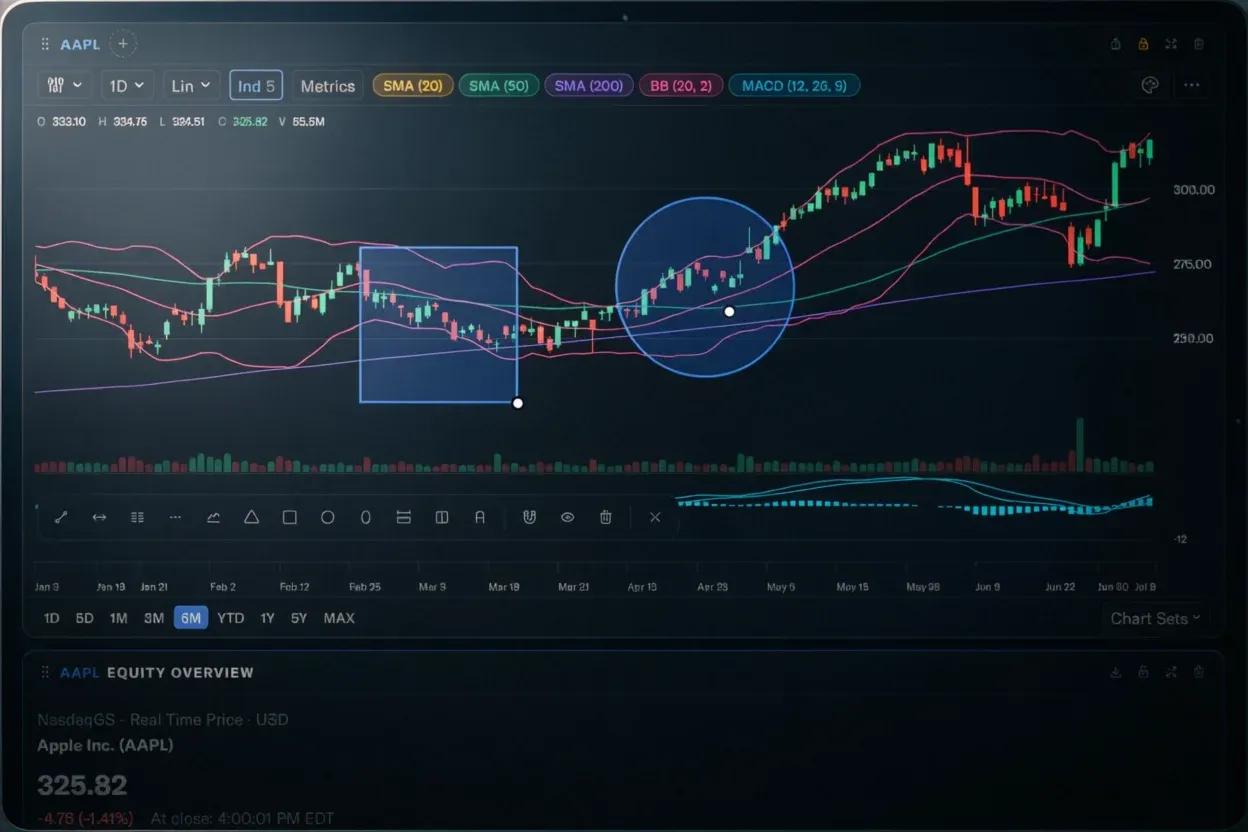Toggle the magnet snap mode
This screenshot has height=832, width=1248.
point(529,517)
